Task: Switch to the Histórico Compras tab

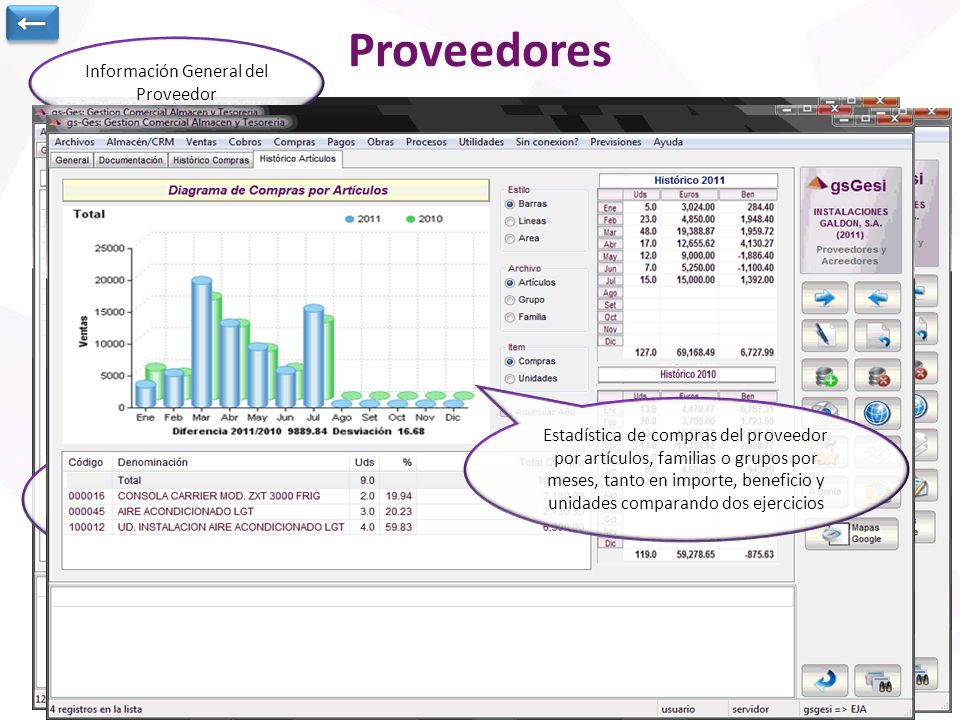Action: coord(211,160)
